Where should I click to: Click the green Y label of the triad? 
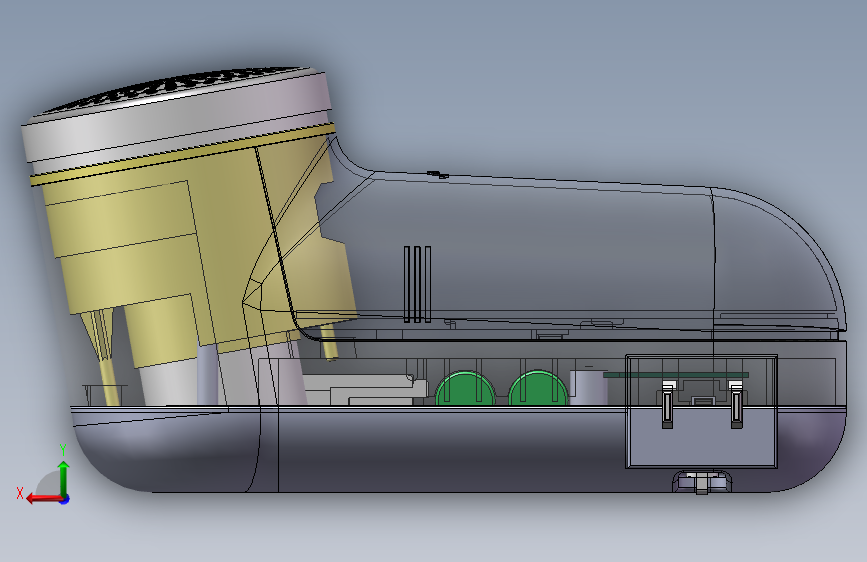click(x=63, y=450)
